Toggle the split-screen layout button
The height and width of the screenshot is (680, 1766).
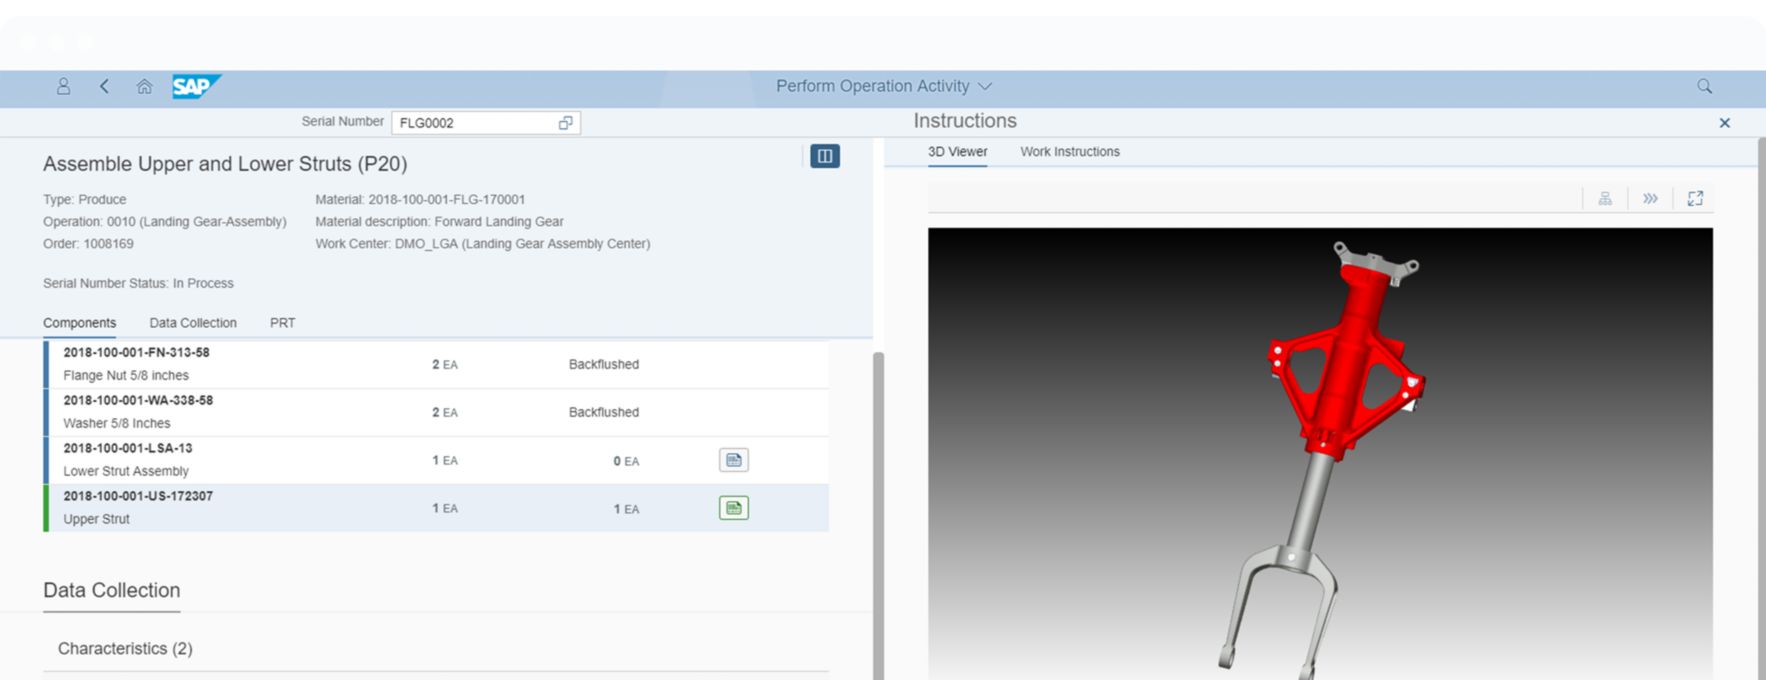pos(824,156)
